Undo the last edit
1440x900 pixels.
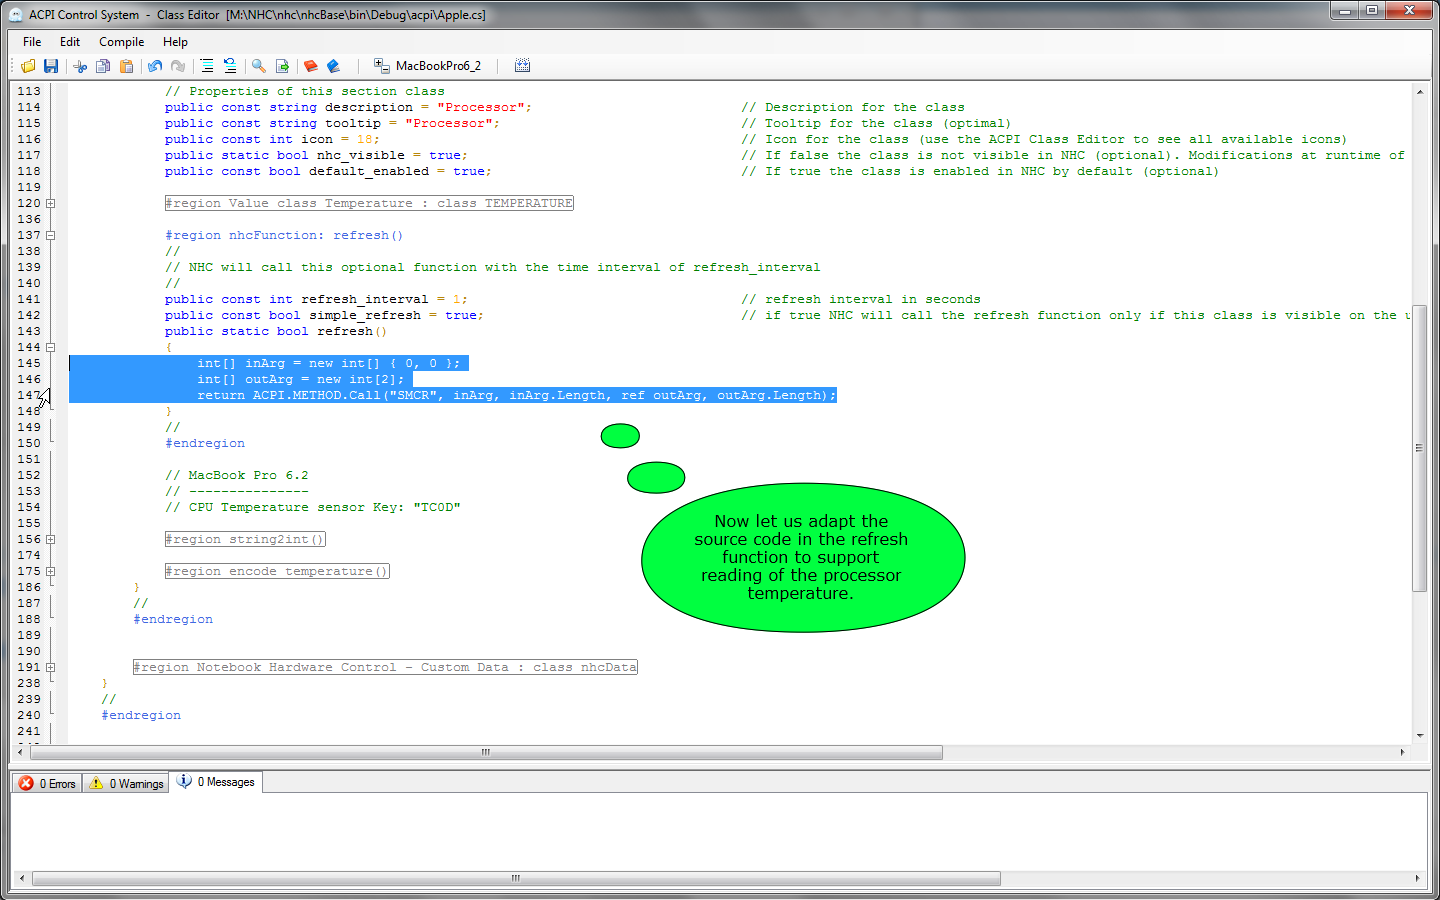[155, 66]
